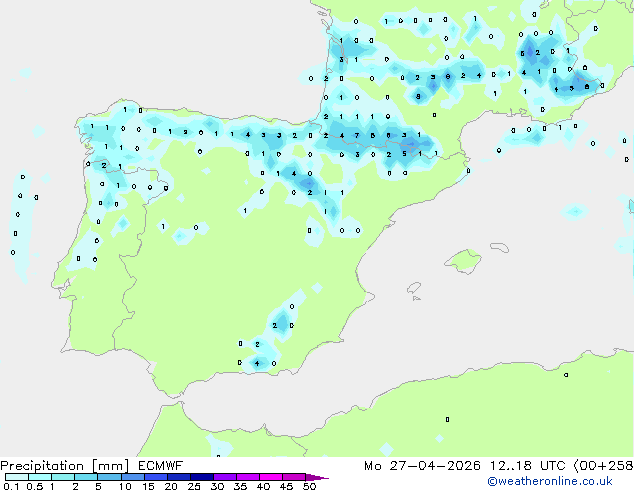Click the legend label '35'

tap(240, 486)
